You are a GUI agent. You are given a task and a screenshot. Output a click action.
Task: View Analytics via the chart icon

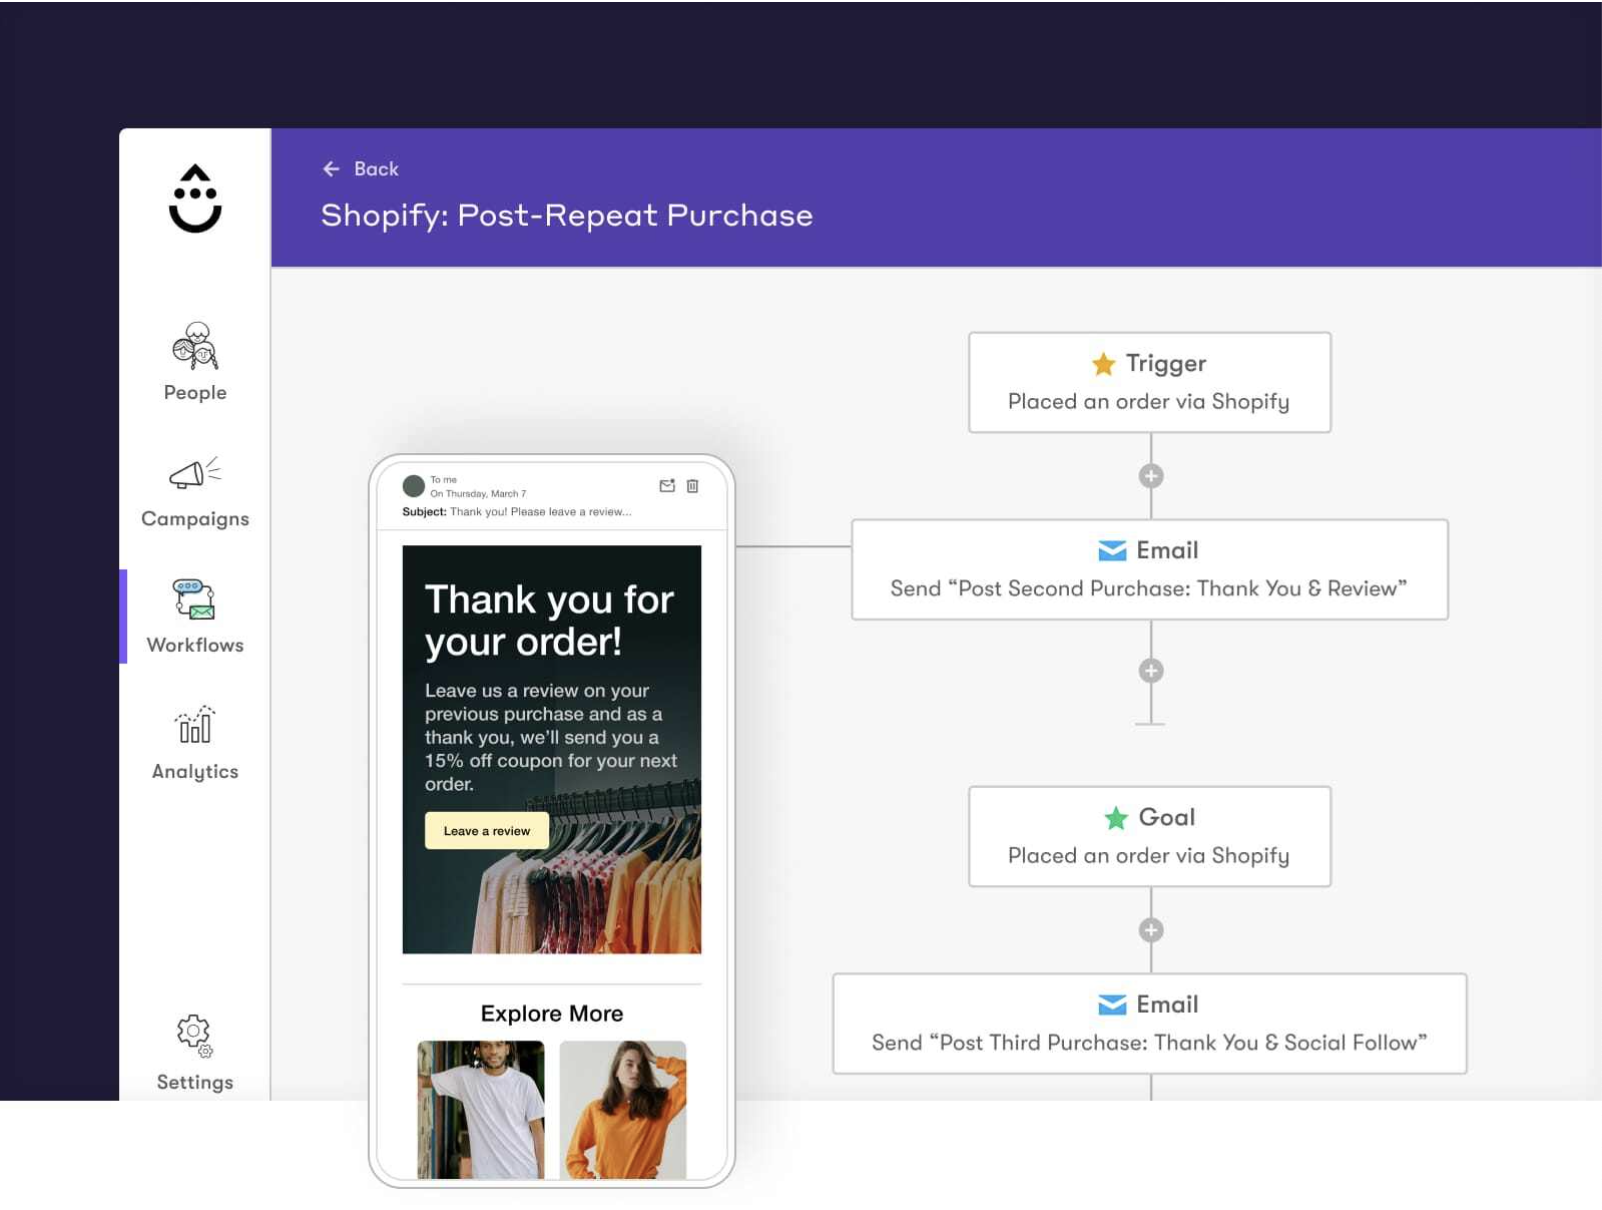(193, 728)
